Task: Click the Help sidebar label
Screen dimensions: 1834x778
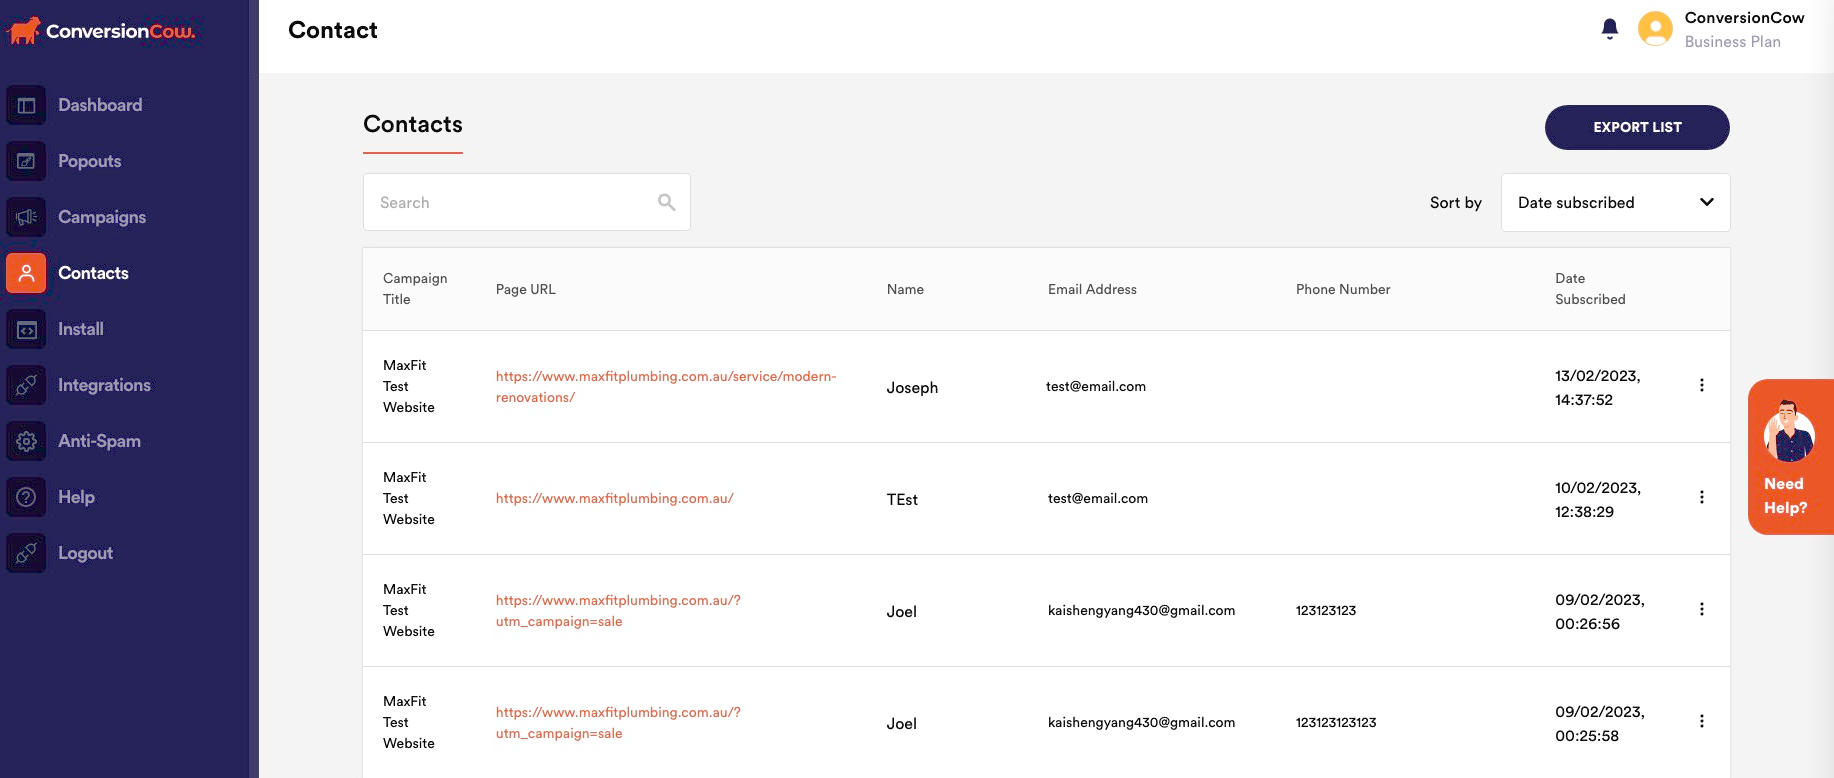Action: [x=76, y=497]
